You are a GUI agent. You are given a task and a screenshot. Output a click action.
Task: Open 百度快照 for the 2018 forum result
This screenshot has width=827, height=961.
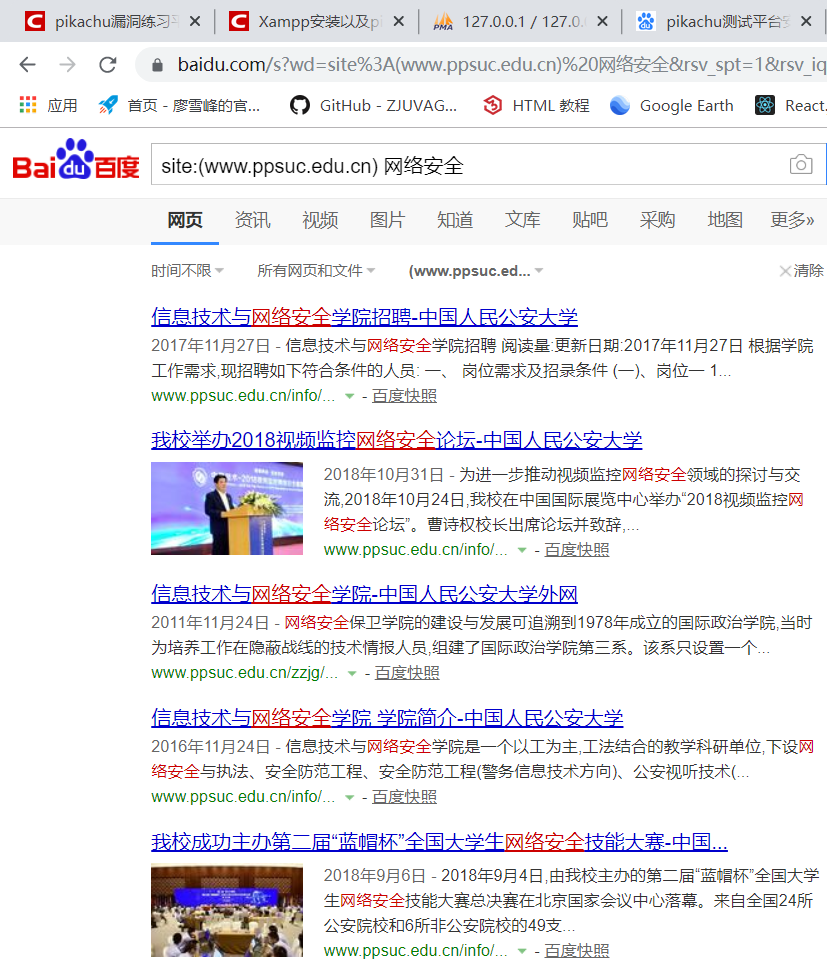(576, 550)
